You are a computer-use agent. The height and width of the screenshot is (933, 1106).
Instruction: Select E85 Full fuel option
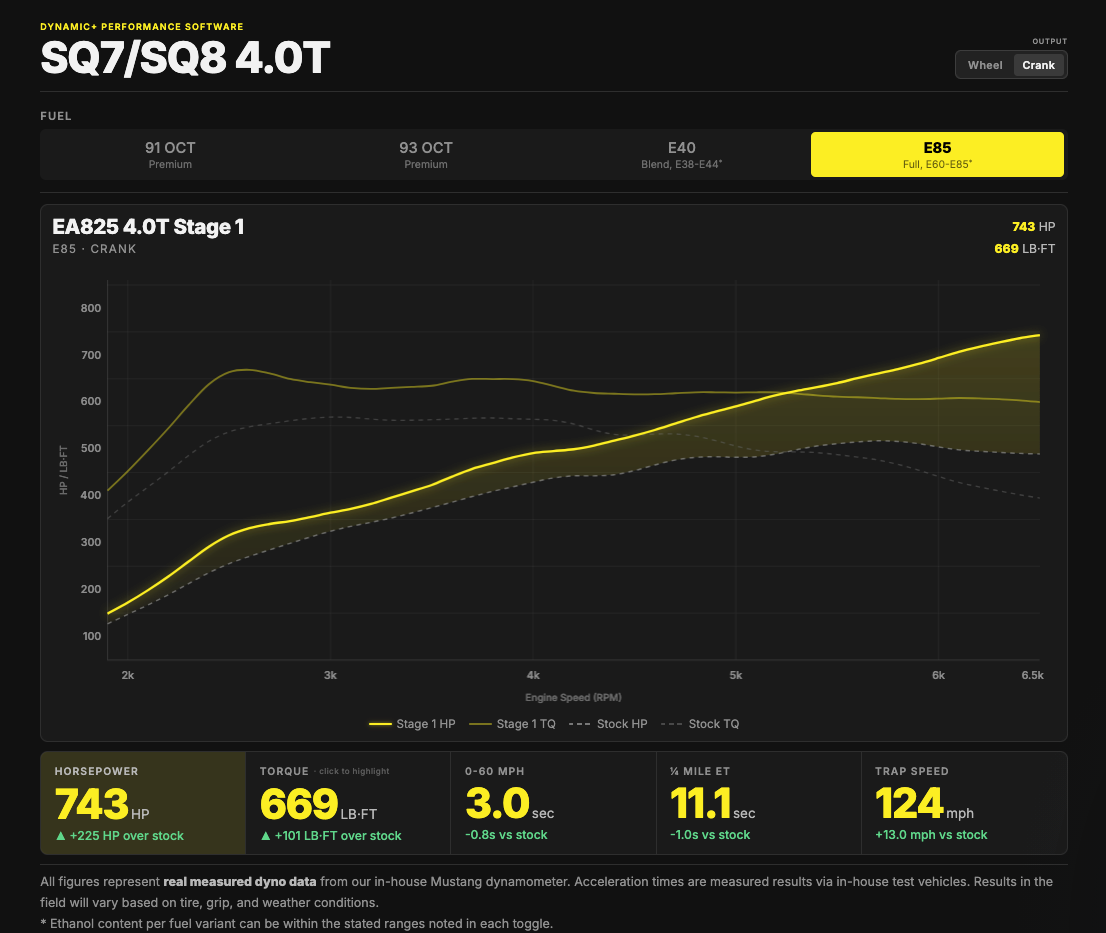tap(937, 154)
